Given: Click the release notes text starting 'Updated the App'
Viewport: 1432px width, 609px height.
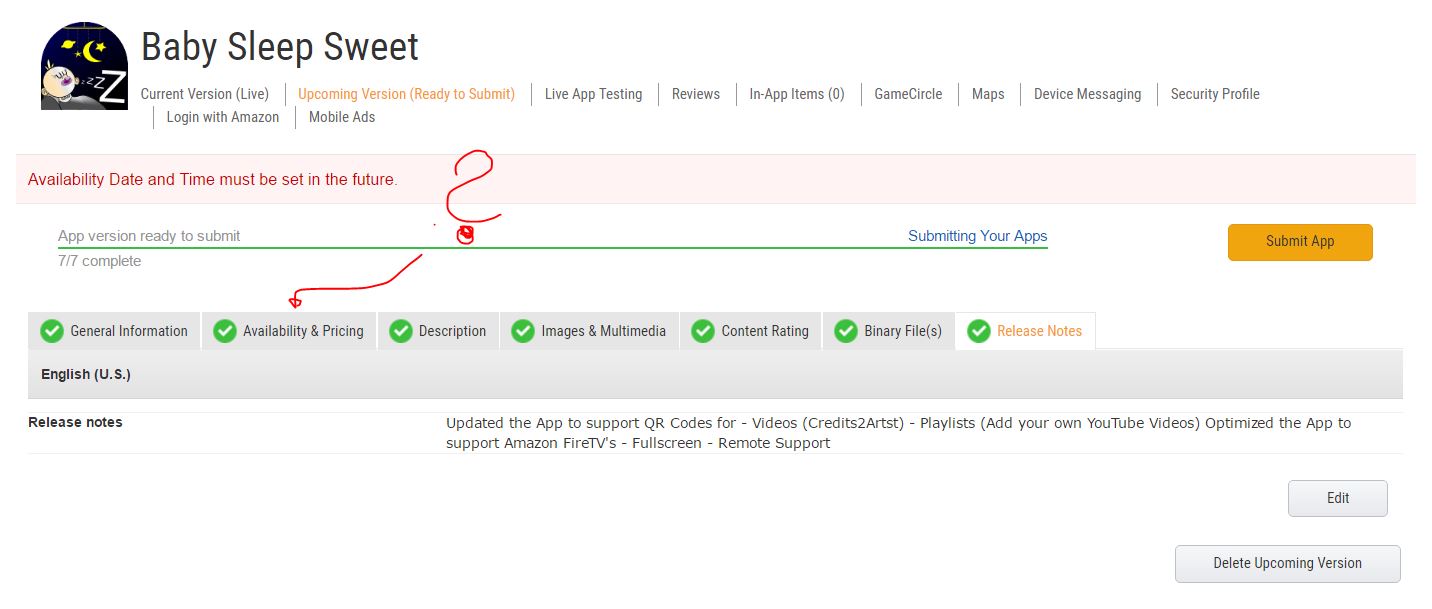Looking at the screenshot, I should [x=898, y=433].
